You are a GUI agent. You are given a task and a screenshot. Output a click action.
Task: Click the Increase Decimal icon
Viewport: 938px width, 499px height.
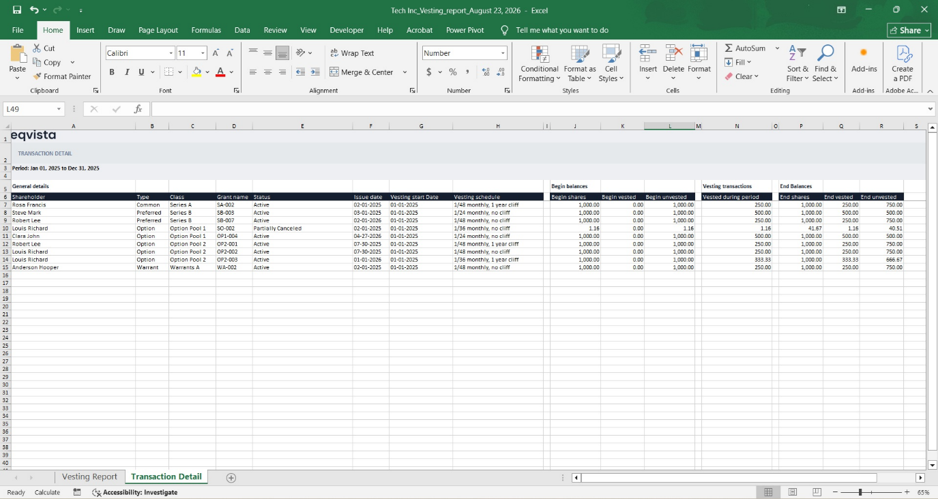coord(485,72)
